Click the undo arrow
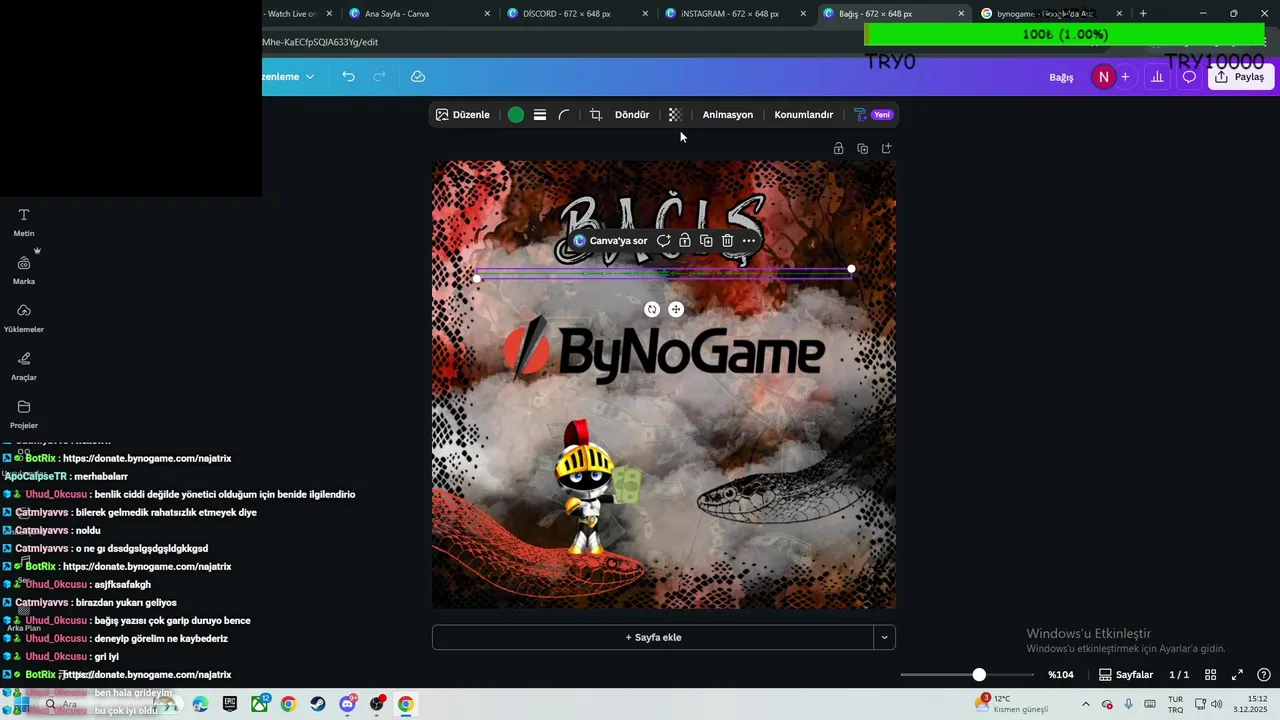1280x720 pixels. (348, 77)
